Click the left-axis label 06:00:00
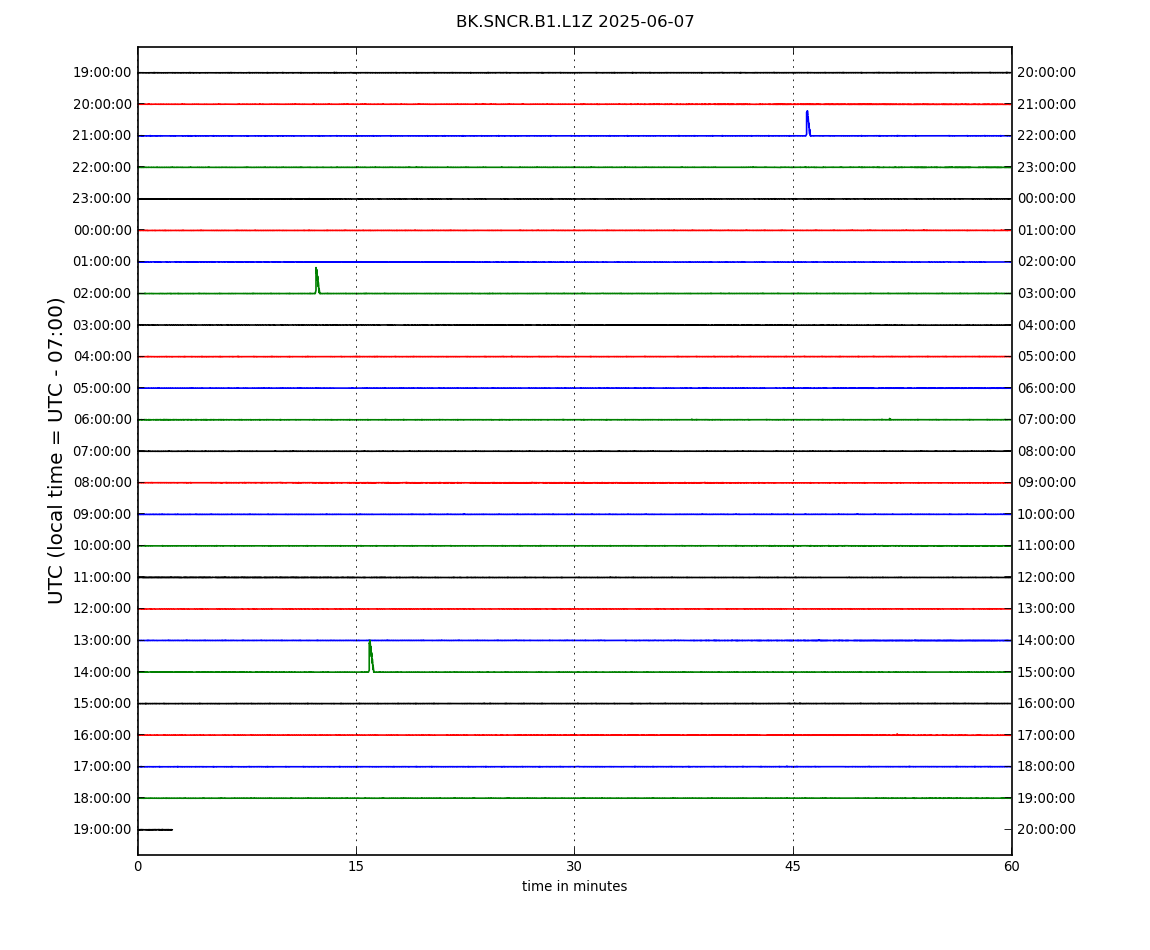The width and height of the screenshot is (1150, 950). coord(103,420)
